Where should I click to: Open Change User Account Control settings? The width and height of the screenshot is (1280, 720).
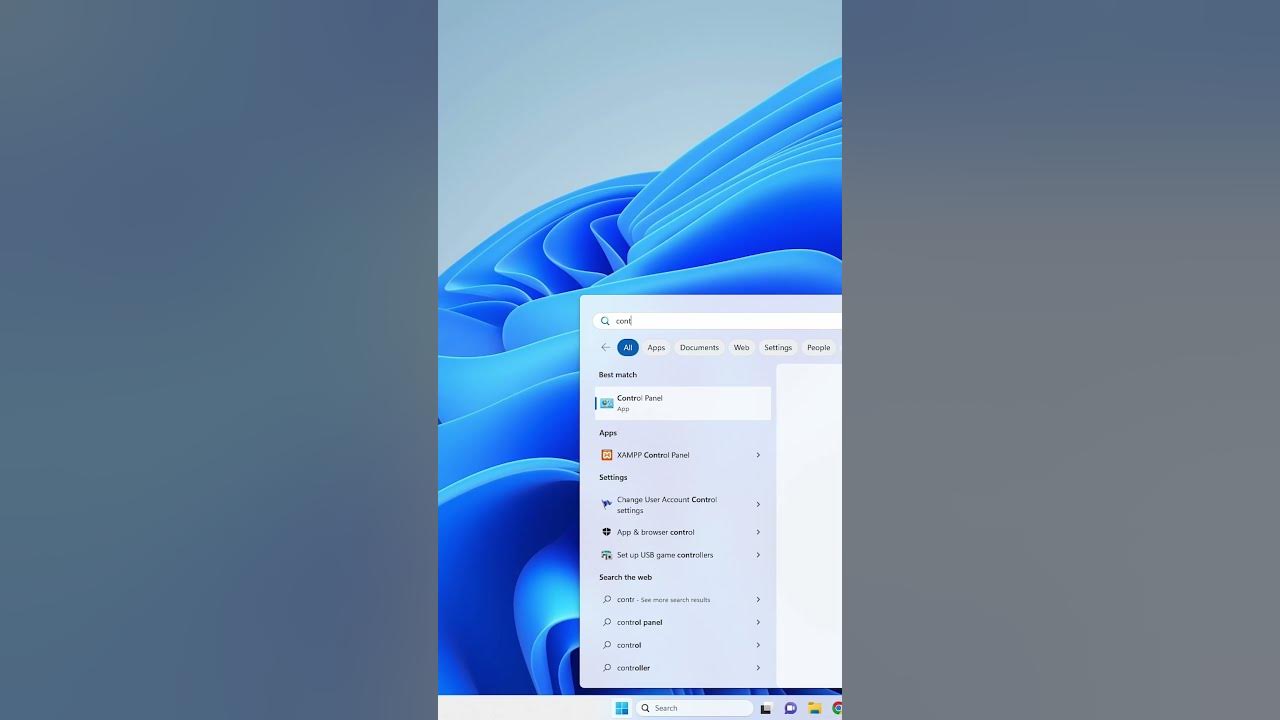tap(683, 505)
